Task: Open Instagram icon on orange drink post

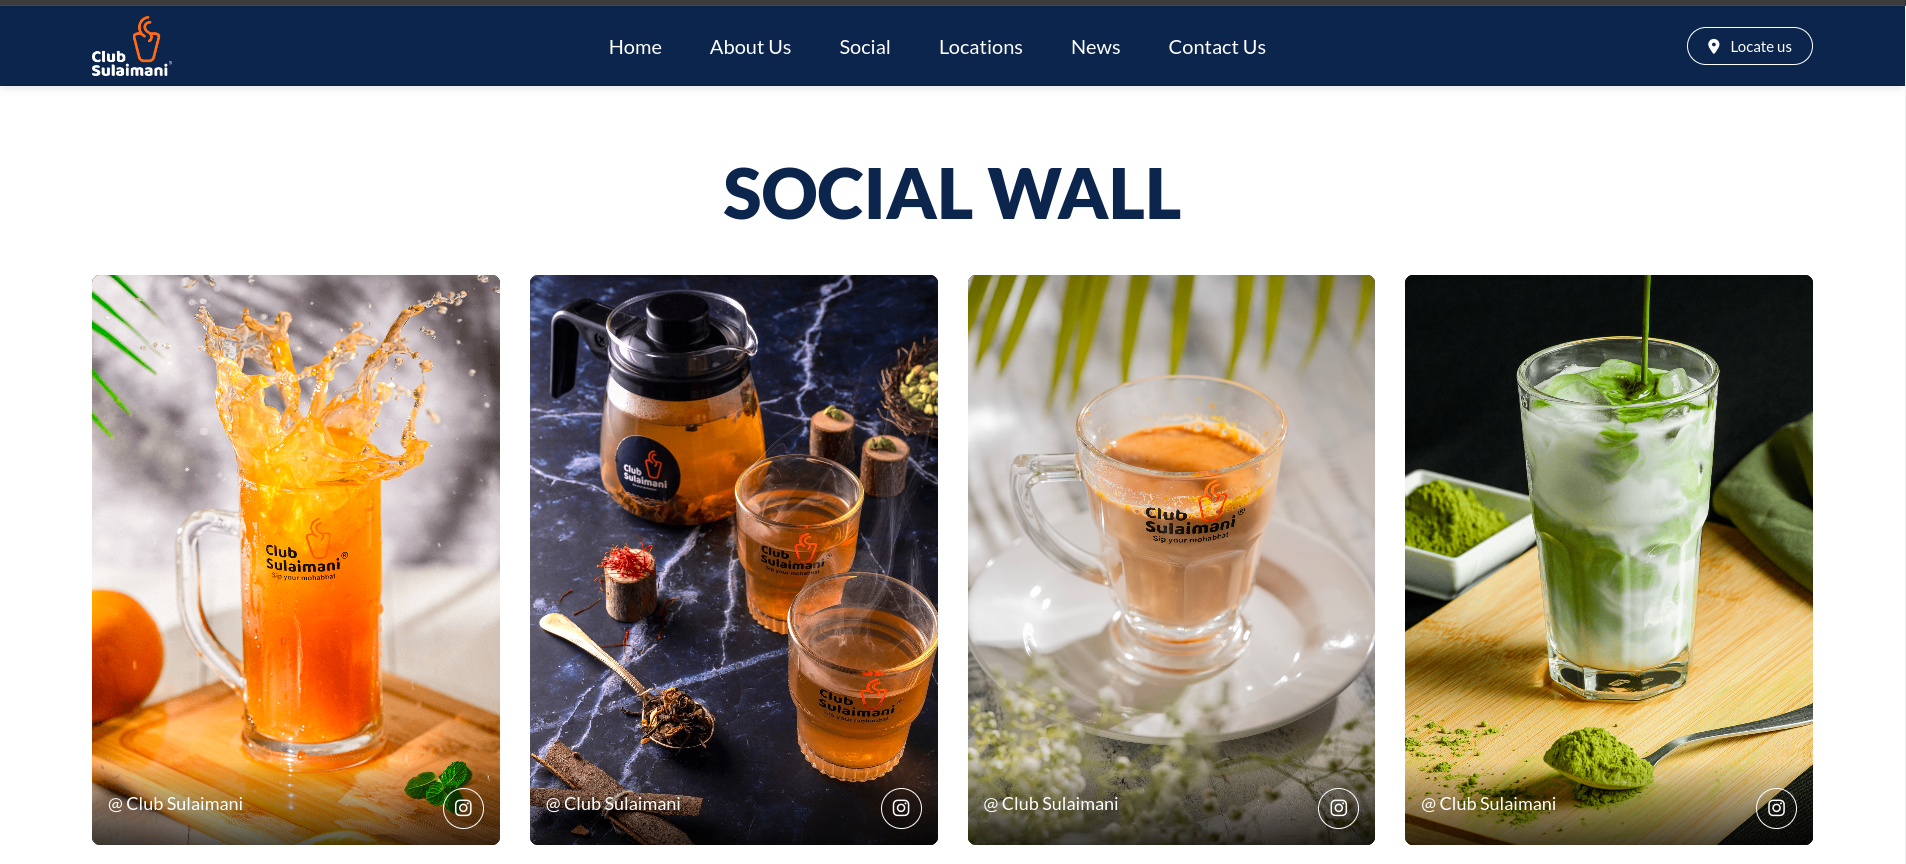Action: tap(463, 808)
